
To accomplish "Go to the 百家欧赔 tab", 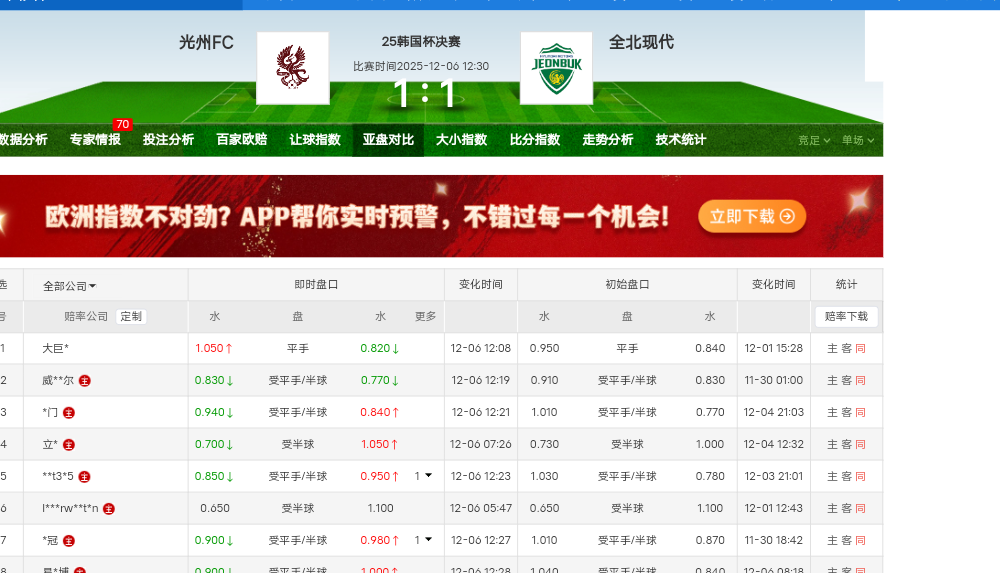I will point(242,140).
